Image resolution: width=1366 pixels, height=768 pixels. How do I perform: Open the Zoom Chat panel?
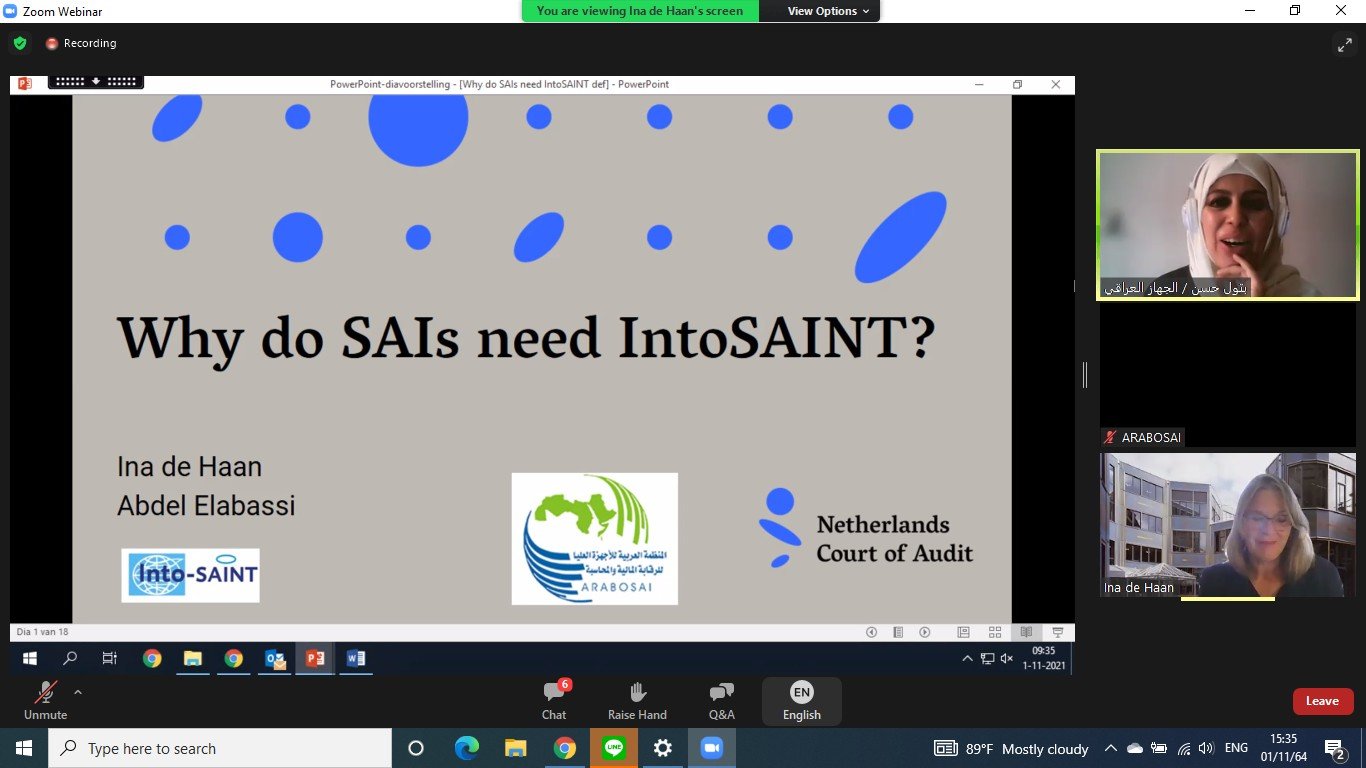(x=554, y=701)
